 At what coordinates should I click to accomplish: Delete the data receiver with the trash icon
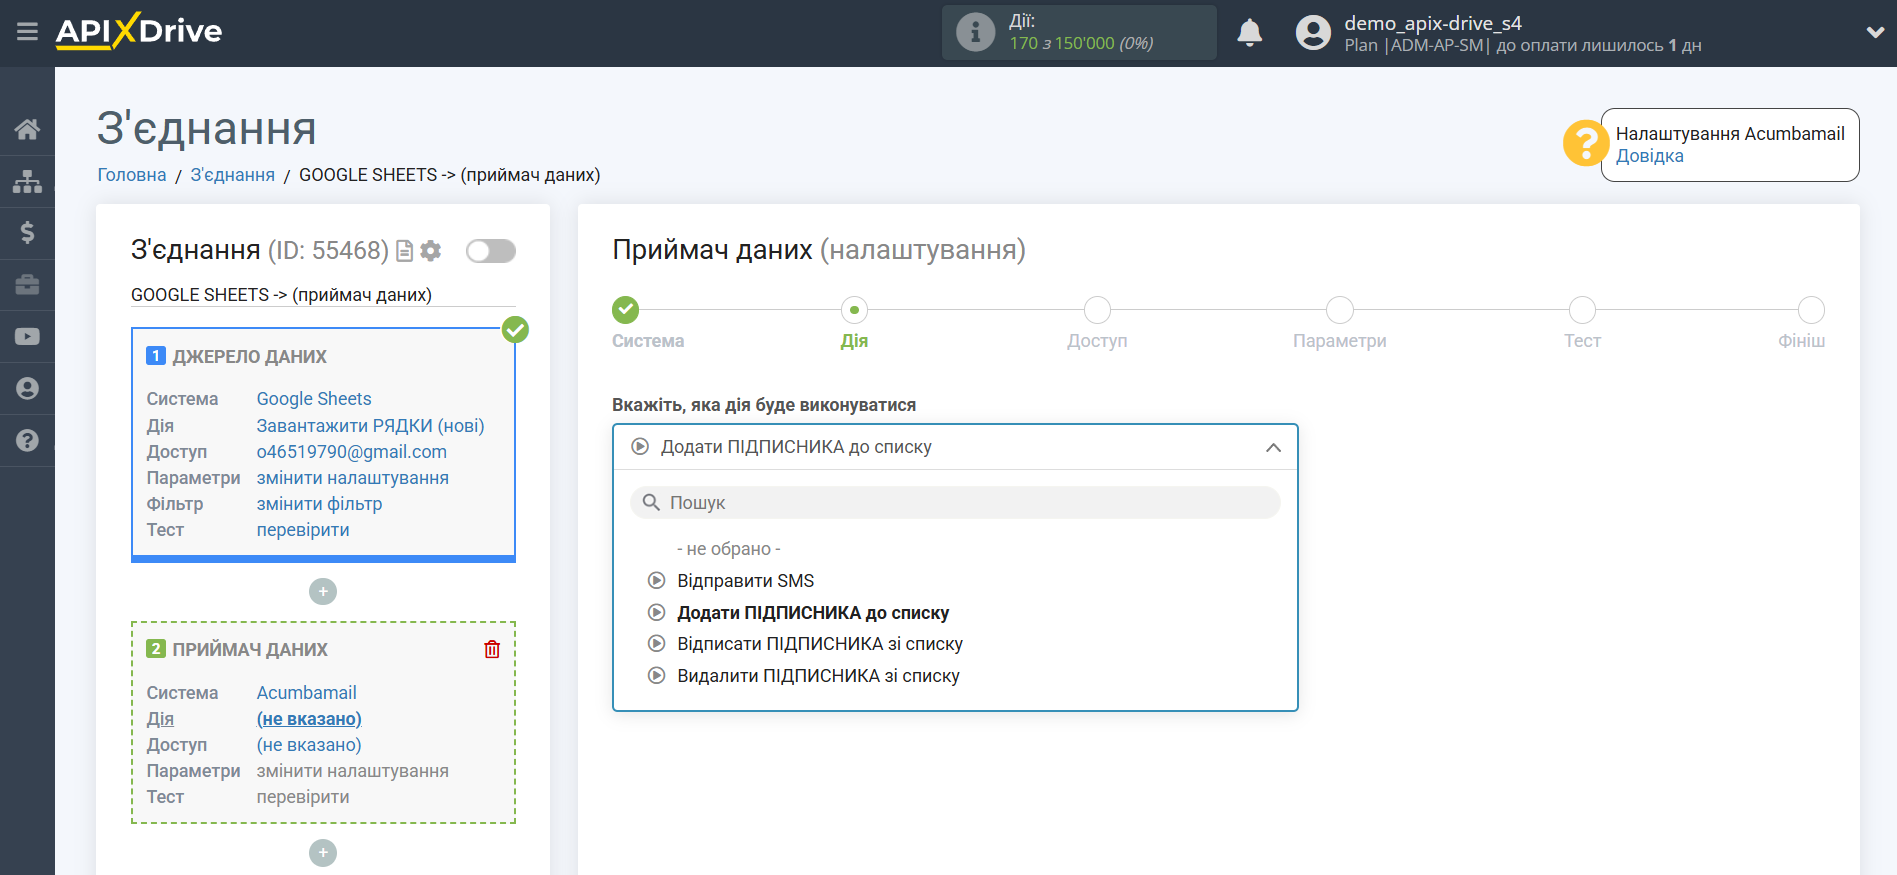click(x=492, y=649)
